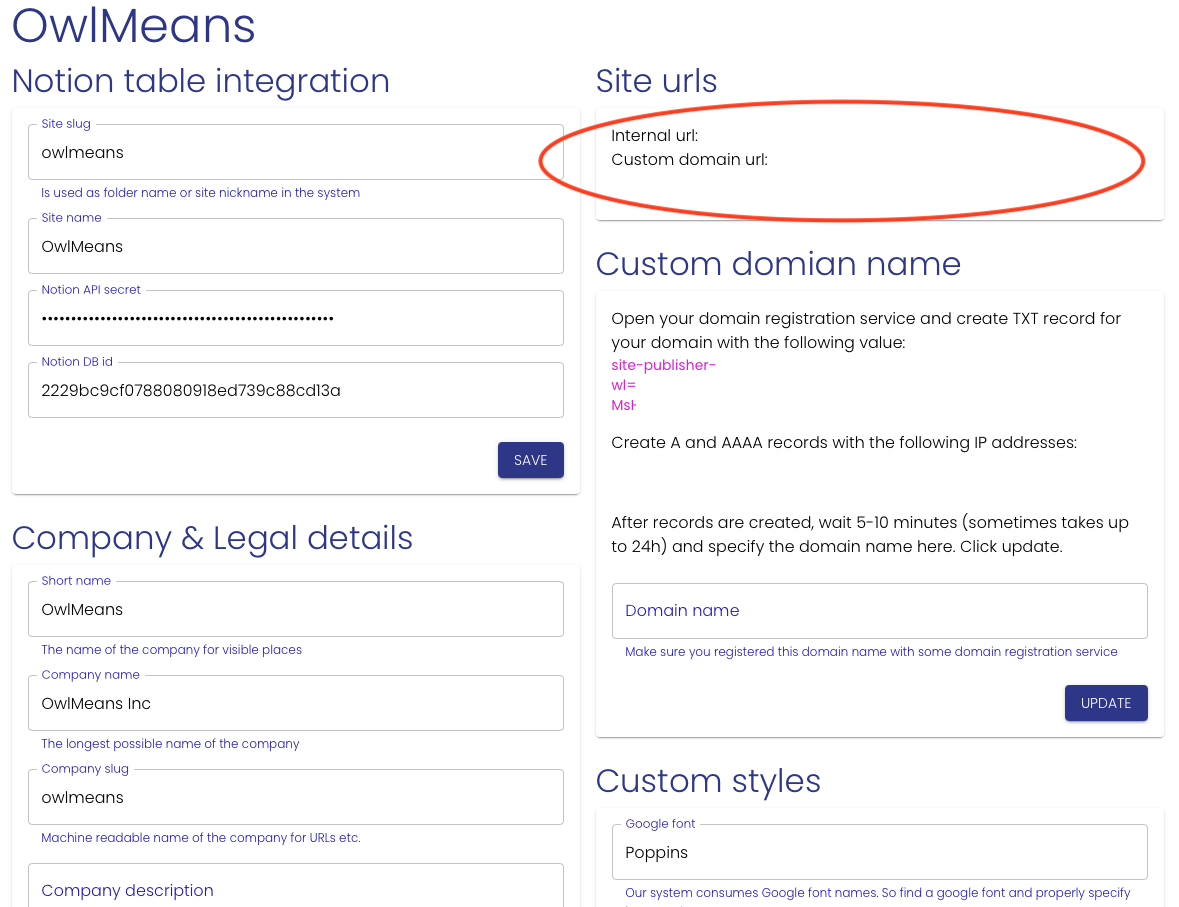The image size is (1179, 907).
Task: Click the Custom styles heading
Action: [708, 781]
